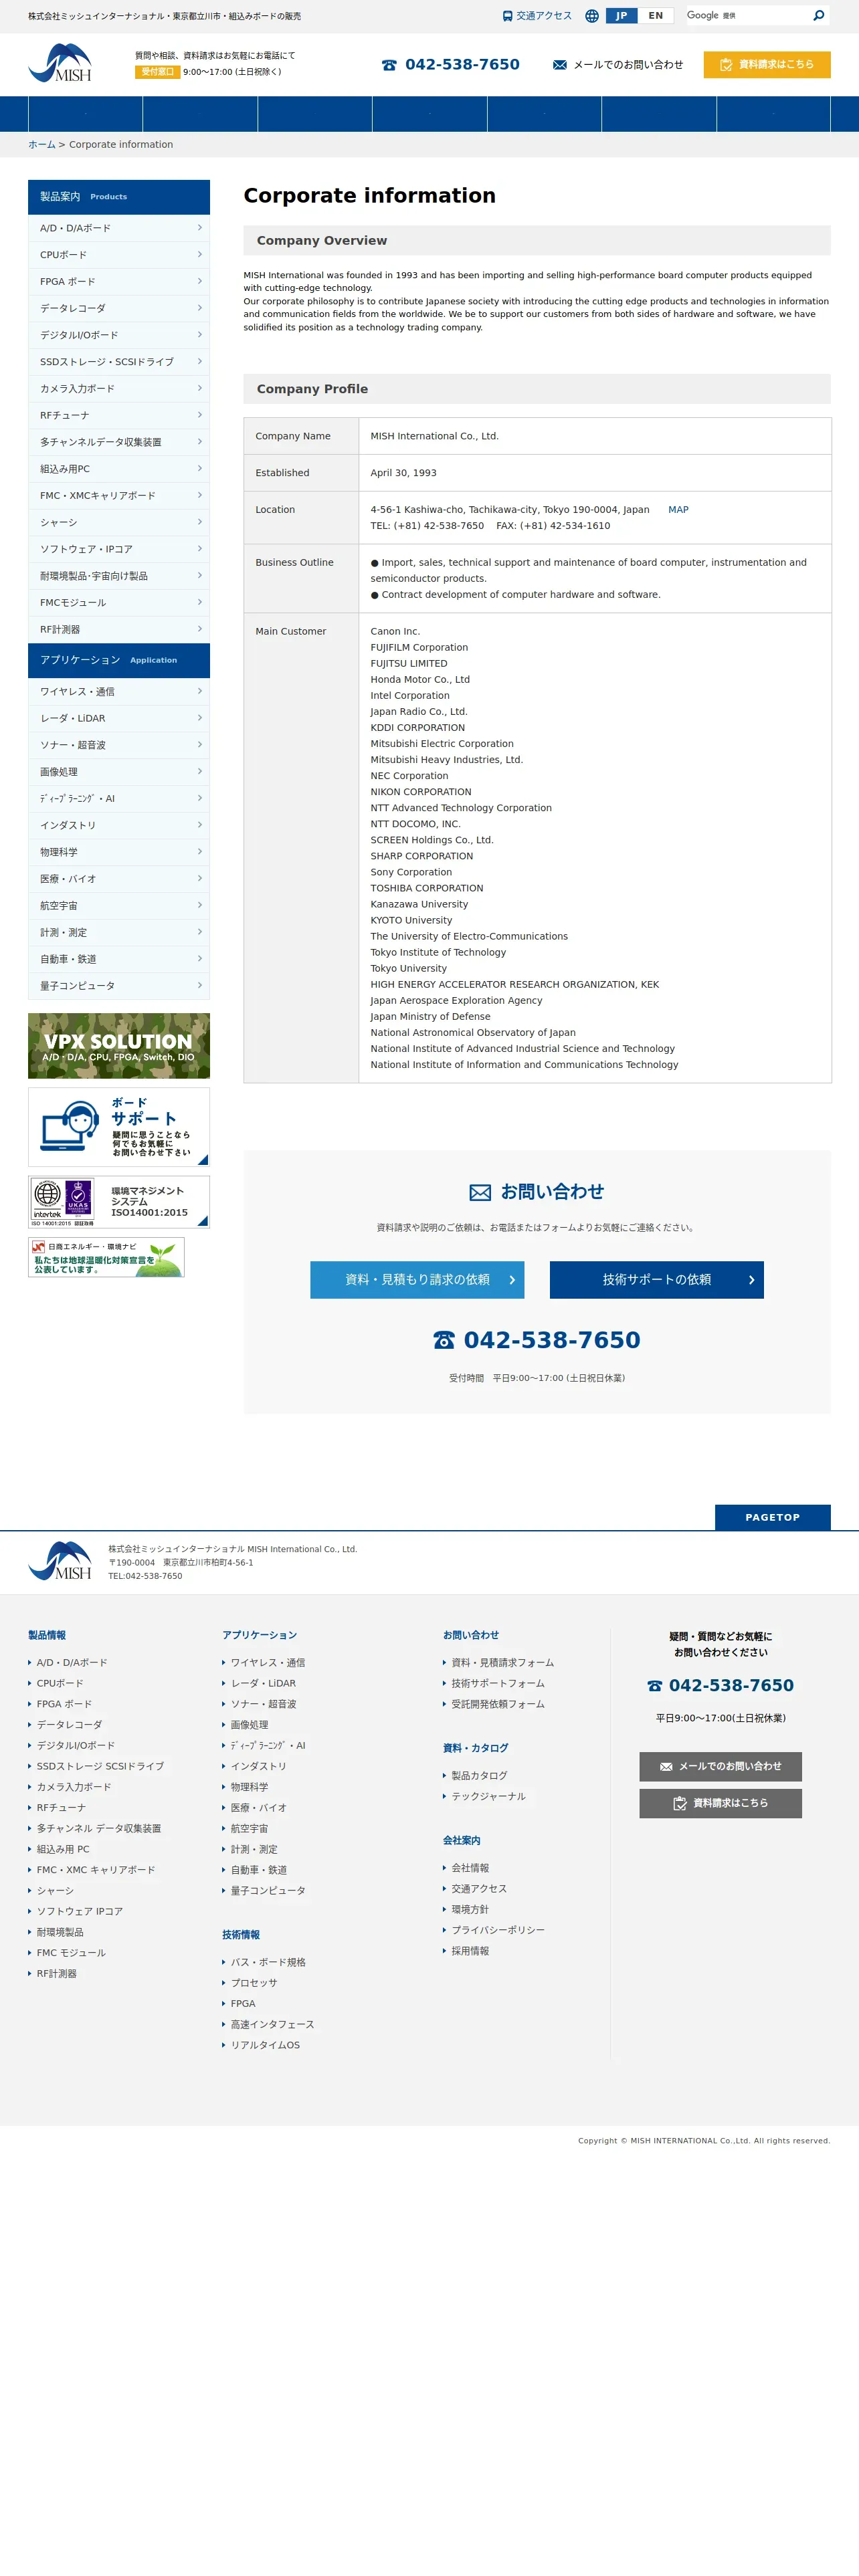Open footer link プライバシーポリシー
859x2576 pixels.
tap(498, 1930)
